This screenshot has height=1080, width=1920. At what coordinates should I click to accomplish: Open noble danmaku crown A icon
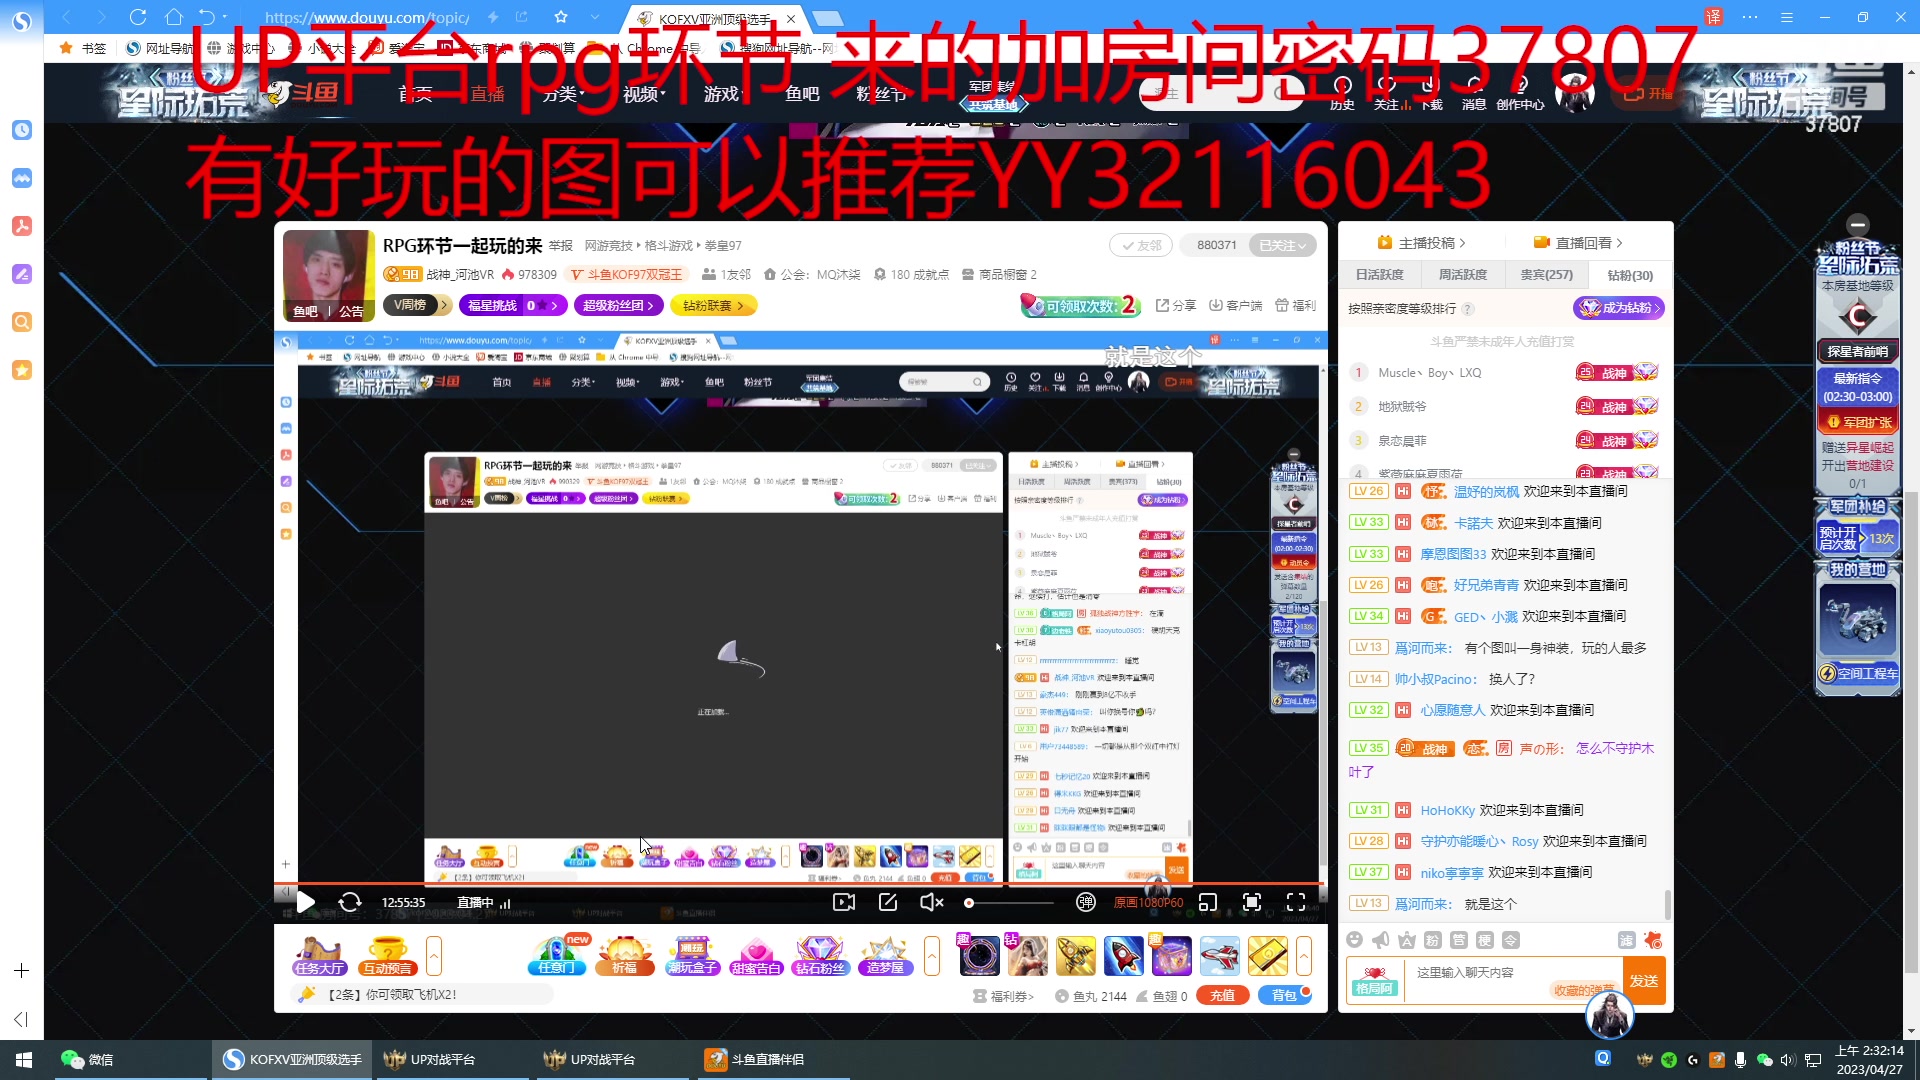1407,940
